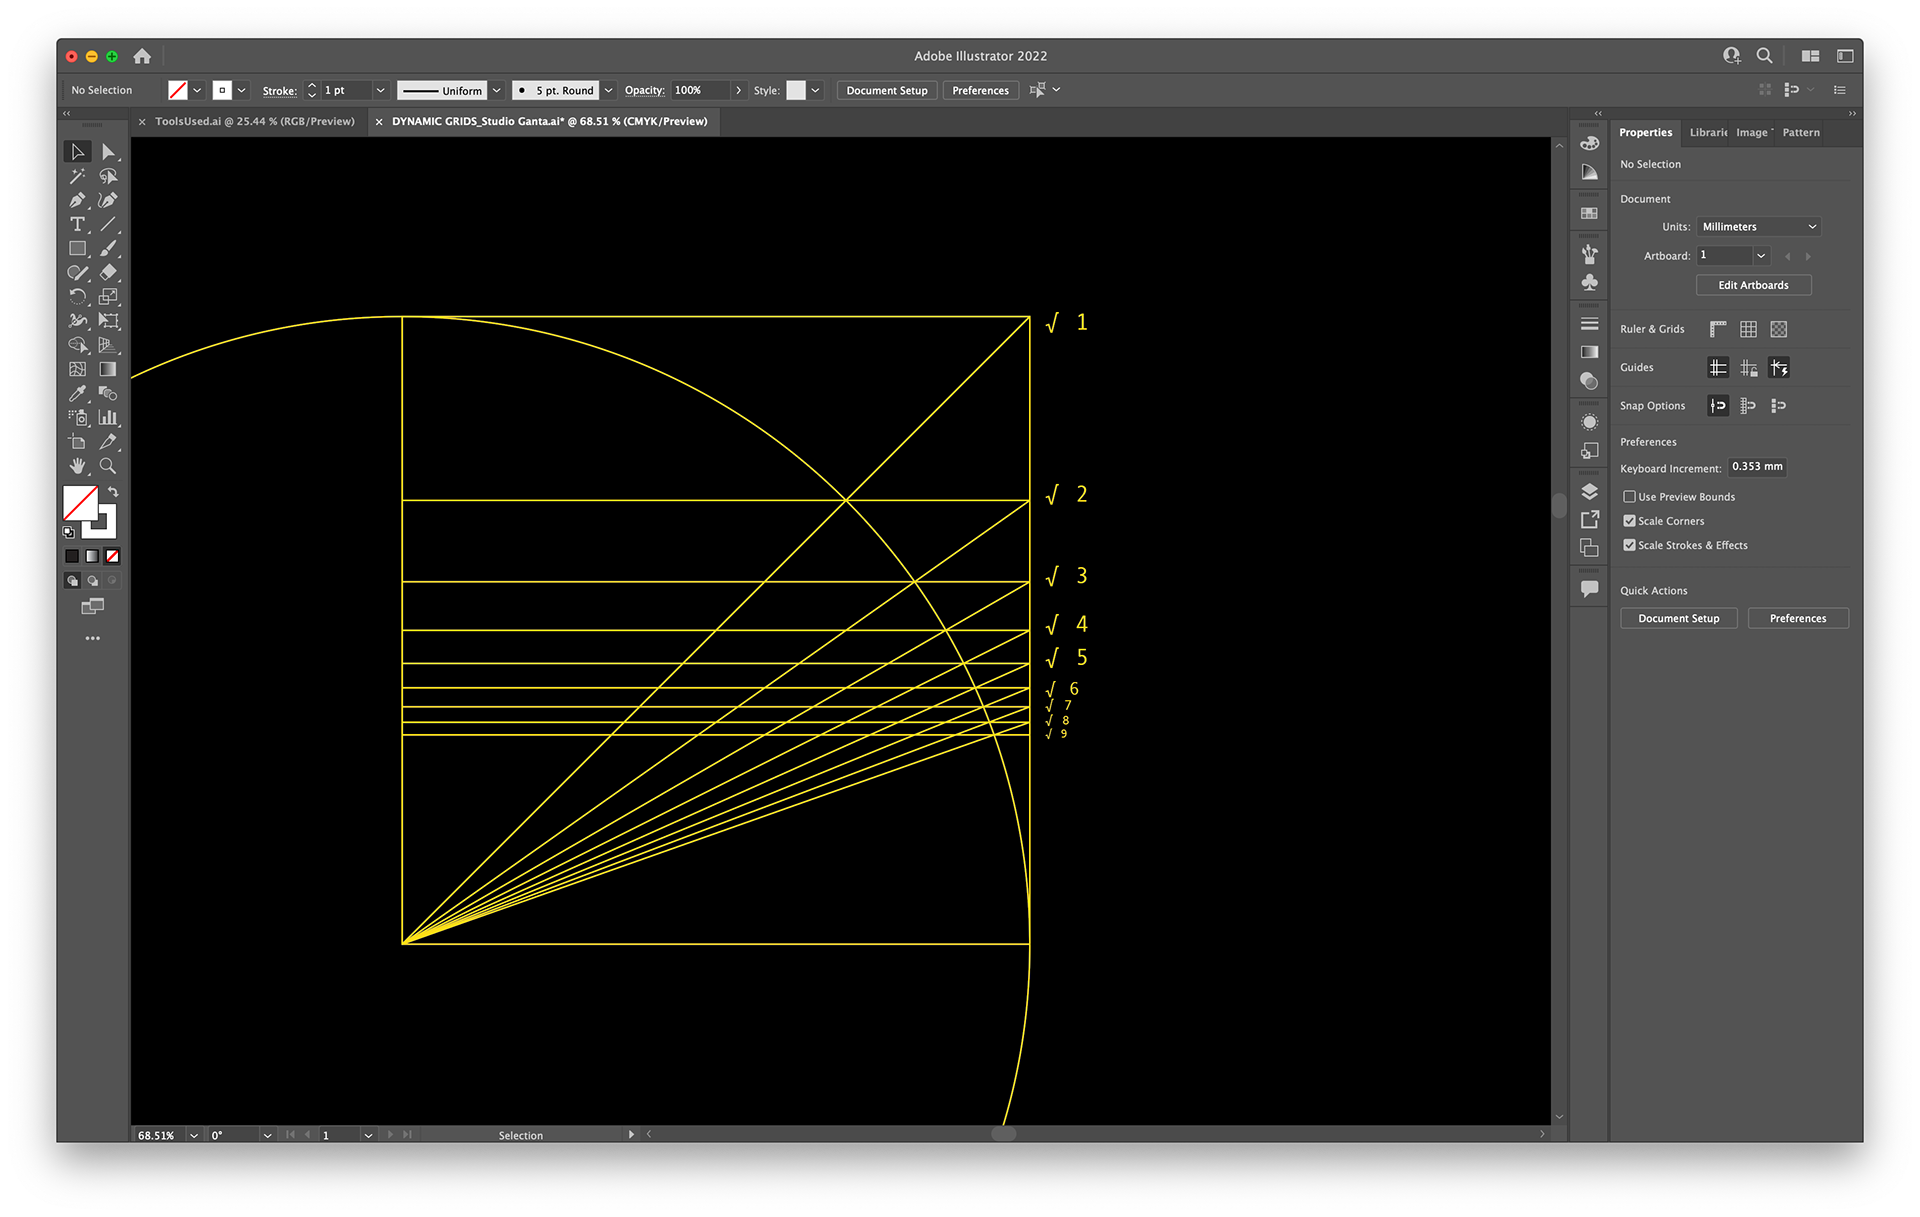Uncheck Scale Corners option
The height and width of the screenshot is (1217, 1920).
1629,521
